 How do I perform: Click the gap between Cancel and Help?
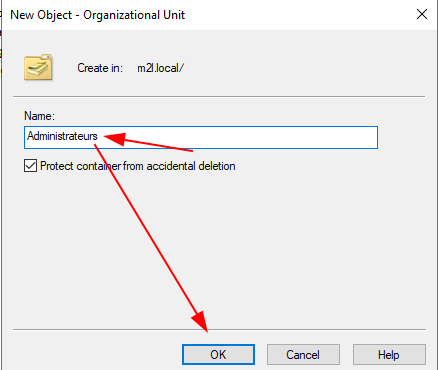tap(346, 355)
